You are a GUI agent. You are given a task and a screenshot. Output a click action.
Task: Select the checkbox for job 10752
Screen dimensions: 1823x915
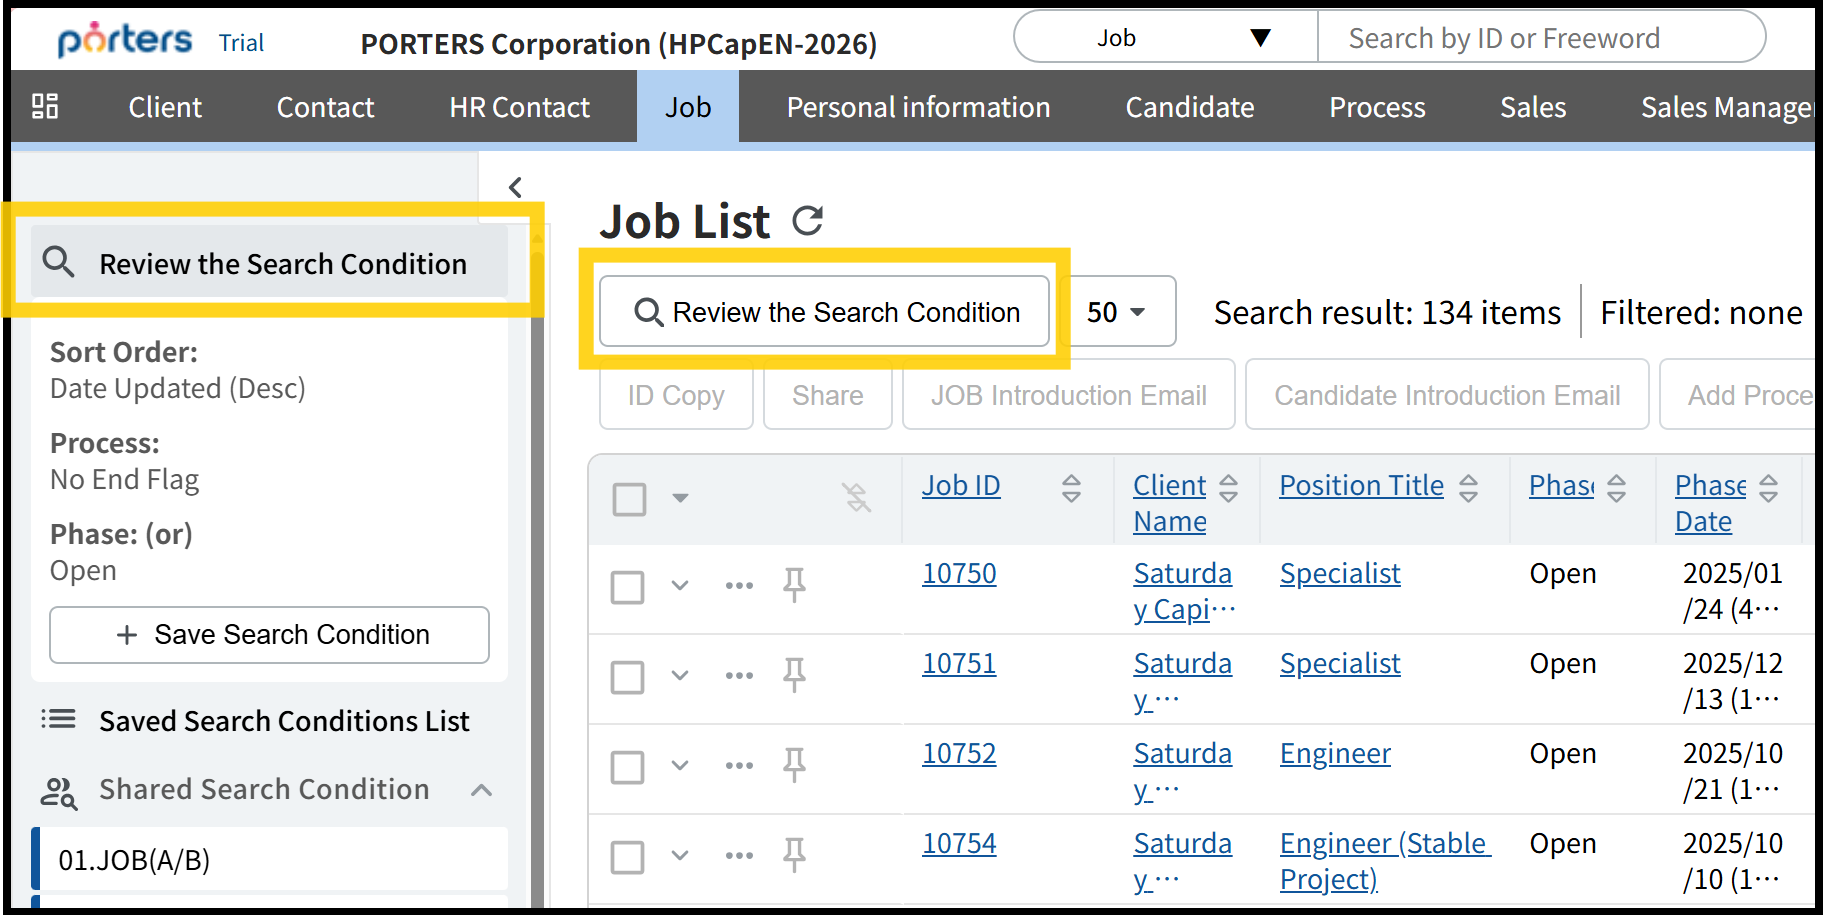pyautogui.click(x=628, y=767)
